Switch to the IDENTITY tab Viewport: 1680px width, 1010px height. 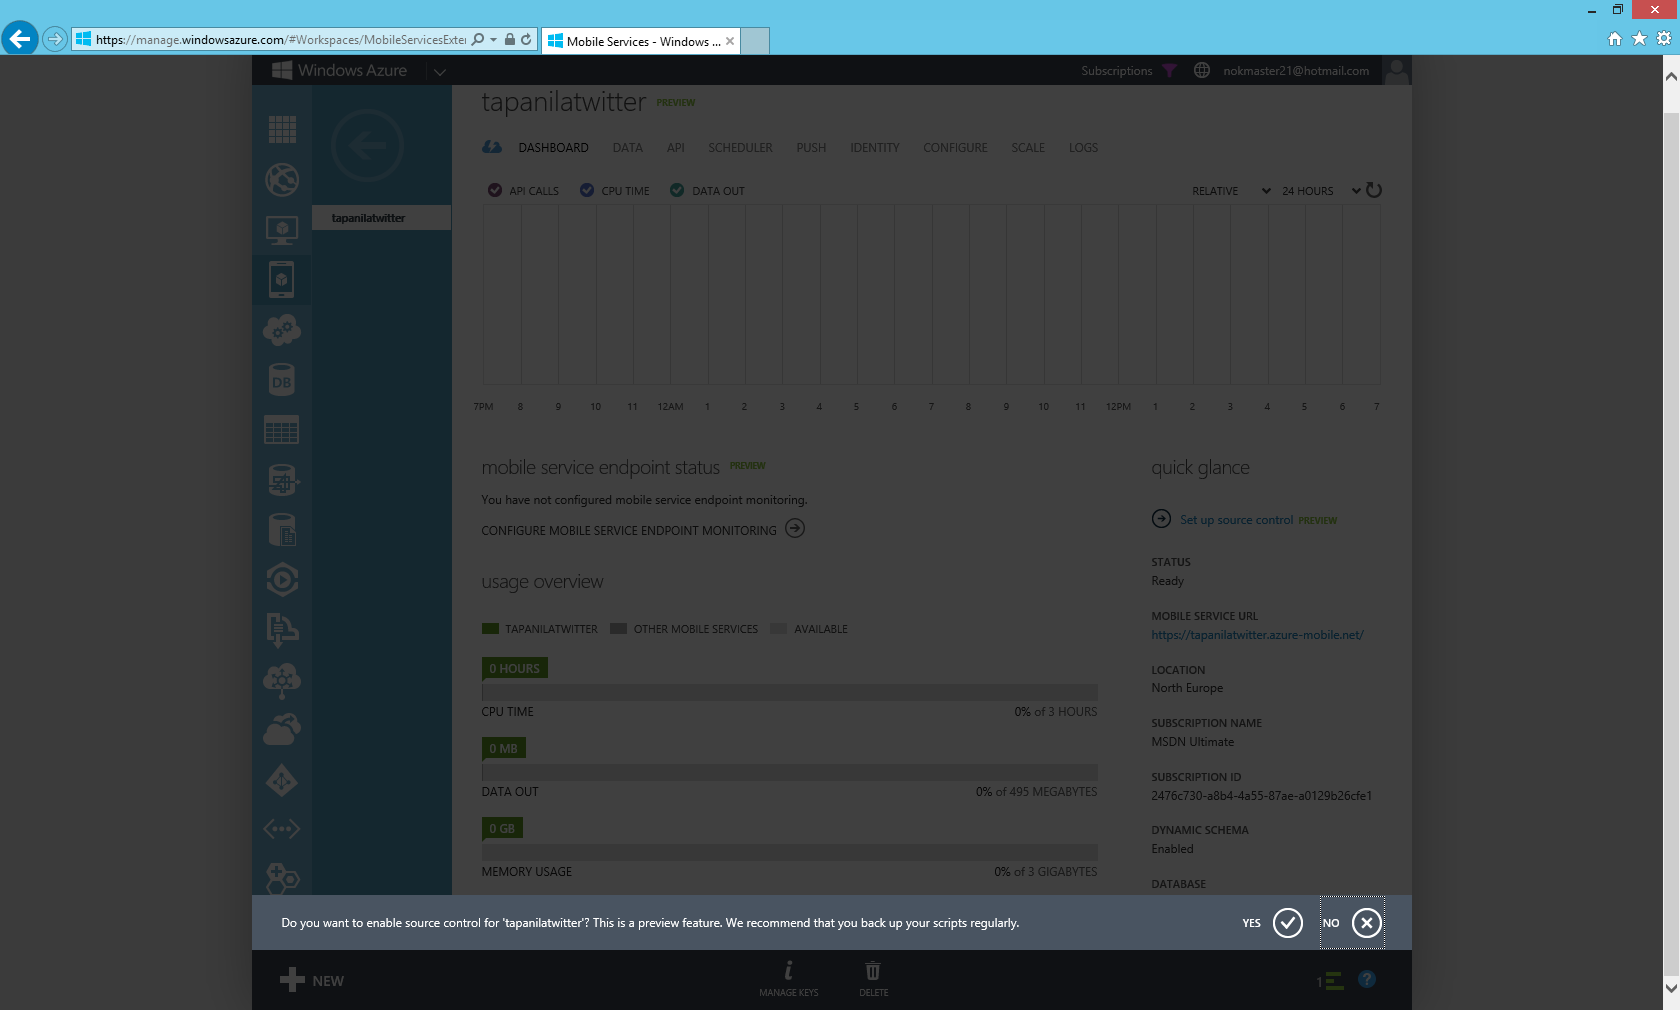(875, 148)
